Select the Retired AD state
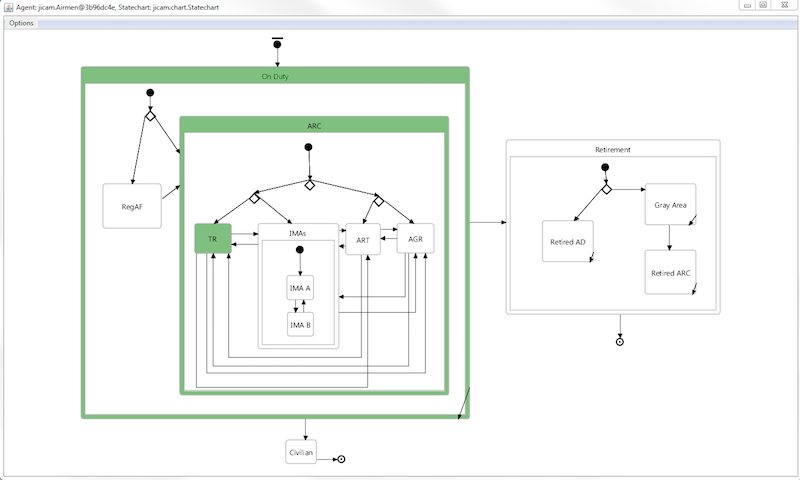Viewport: 800px width, 480px height. click(x=567, y=241)
